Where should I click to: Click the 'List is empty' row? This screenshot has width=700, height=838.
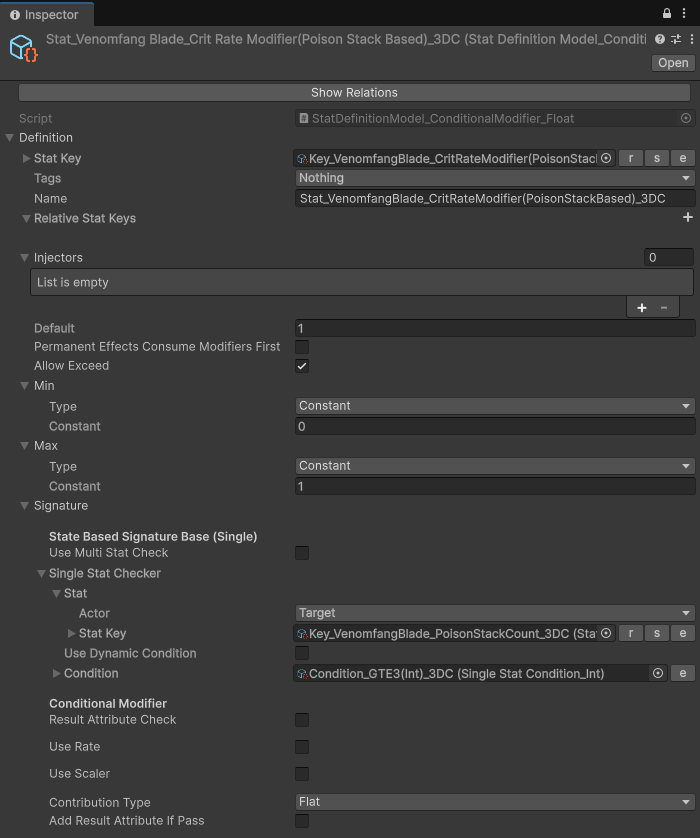pos(362,282)
